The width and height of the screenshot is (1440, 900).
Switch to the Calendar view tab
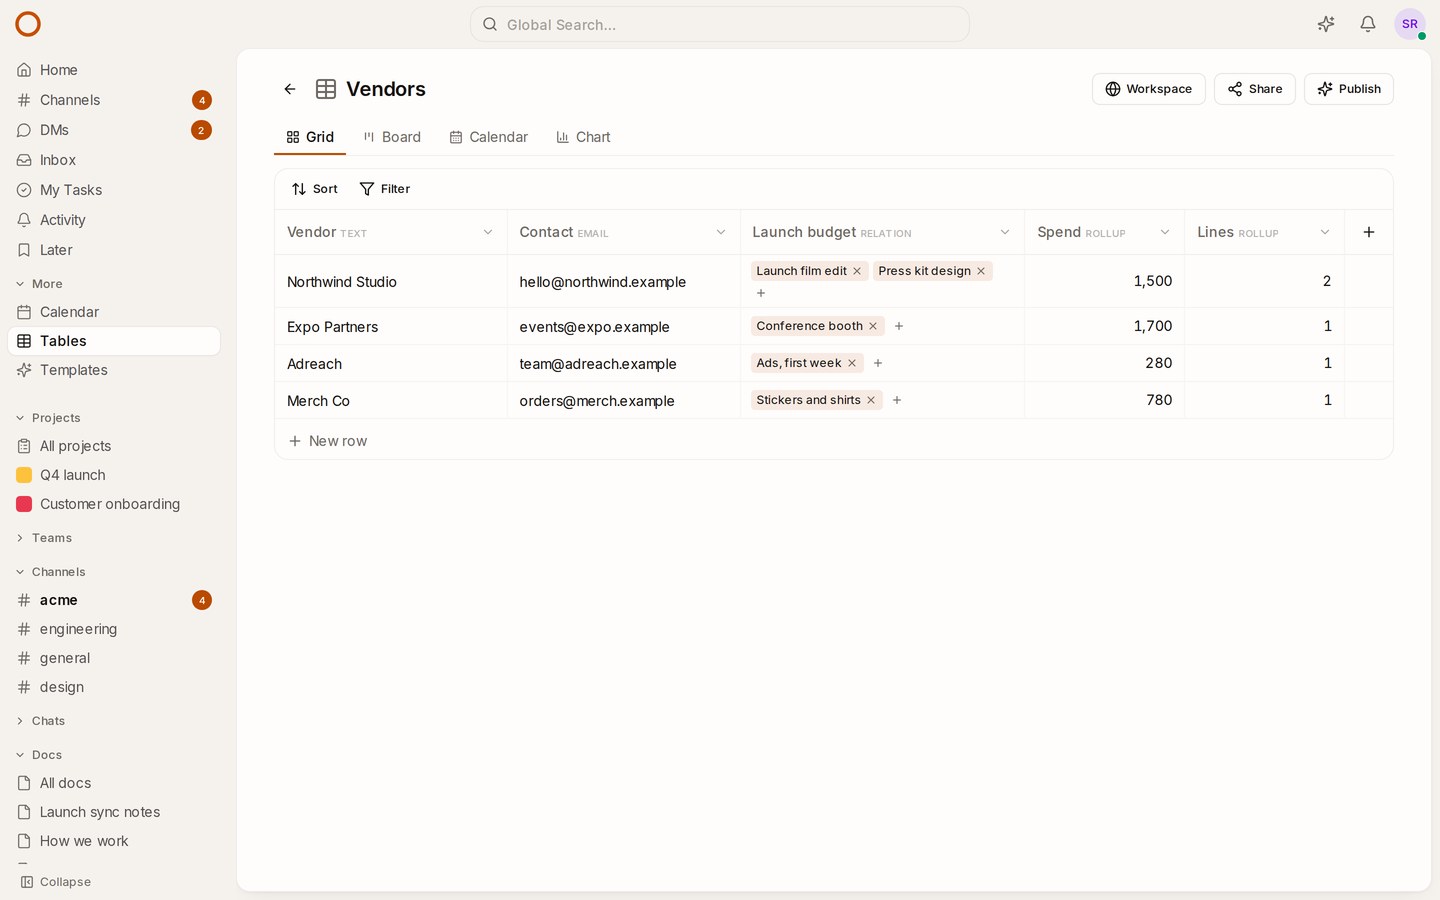coord(489,137)
